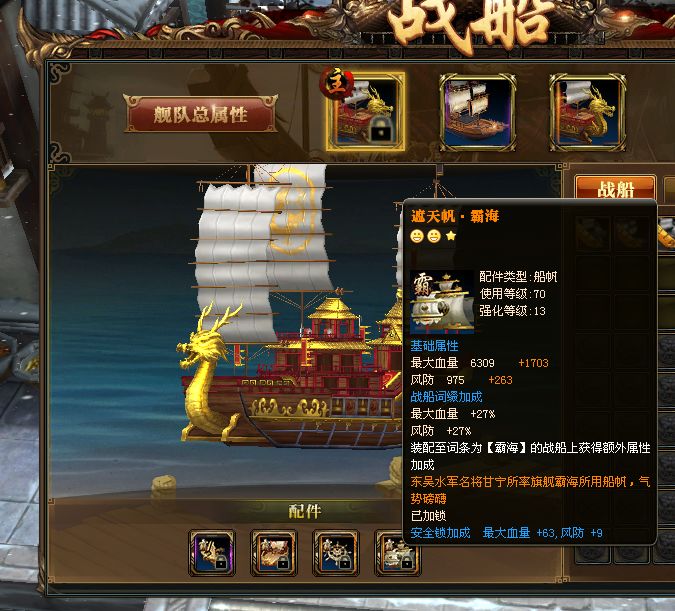Click the sail accessory slot under 配件
Screen dimensions: 675x611
[394, 553]
